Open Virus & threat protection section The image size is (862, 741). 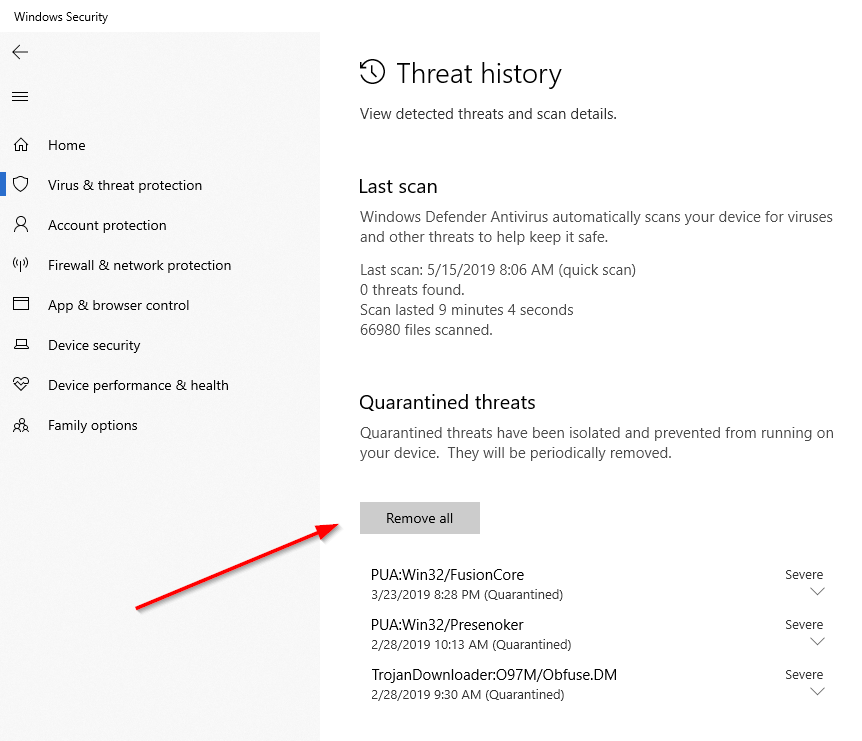click(125, 185)
